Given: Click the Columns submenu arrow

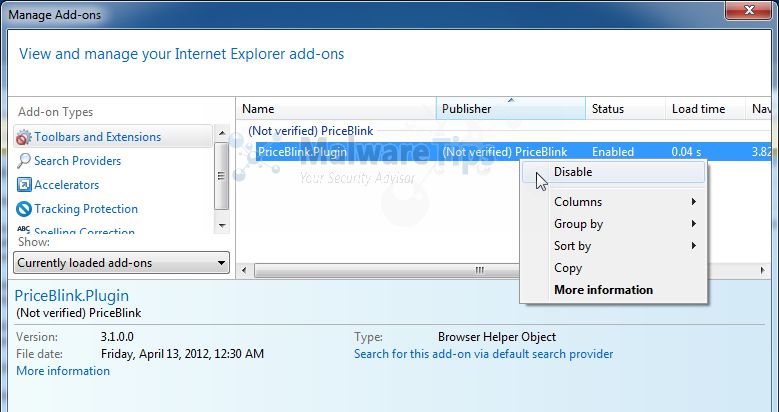Looking at the screenshot, I should (694, 202).
